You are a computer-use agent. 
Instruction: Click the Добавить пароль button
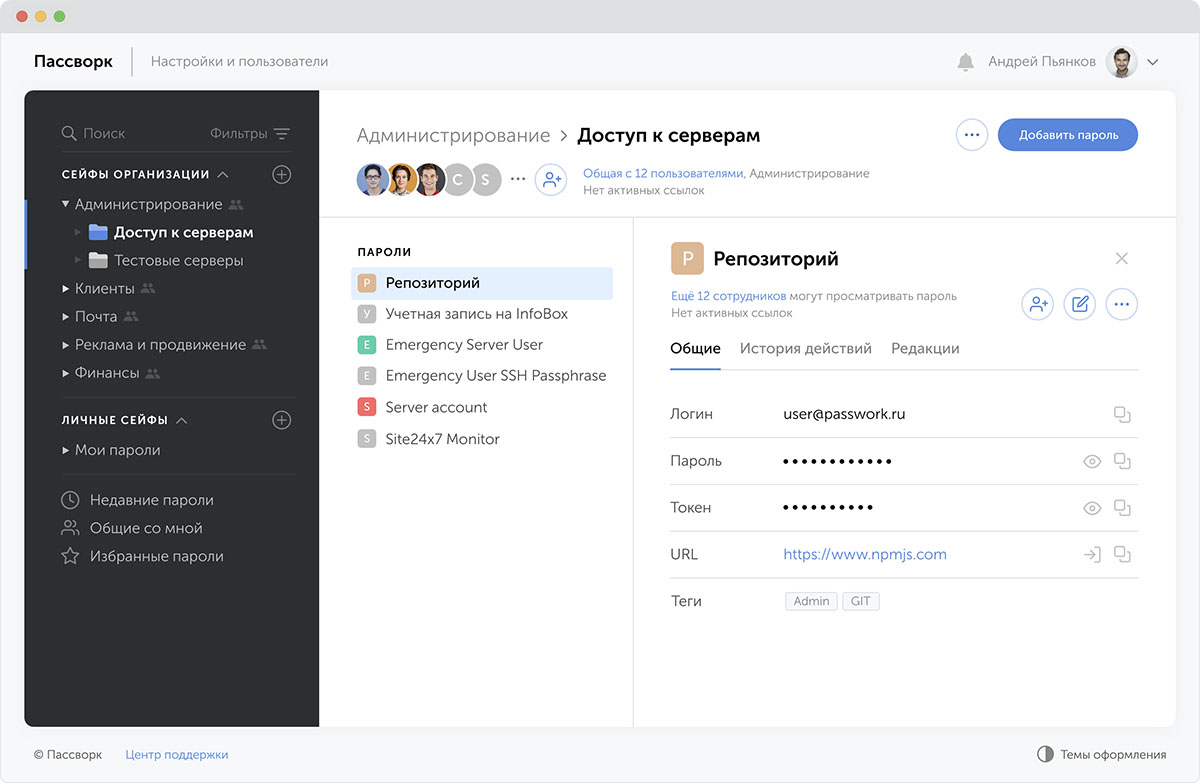(x=1067, y=135)
